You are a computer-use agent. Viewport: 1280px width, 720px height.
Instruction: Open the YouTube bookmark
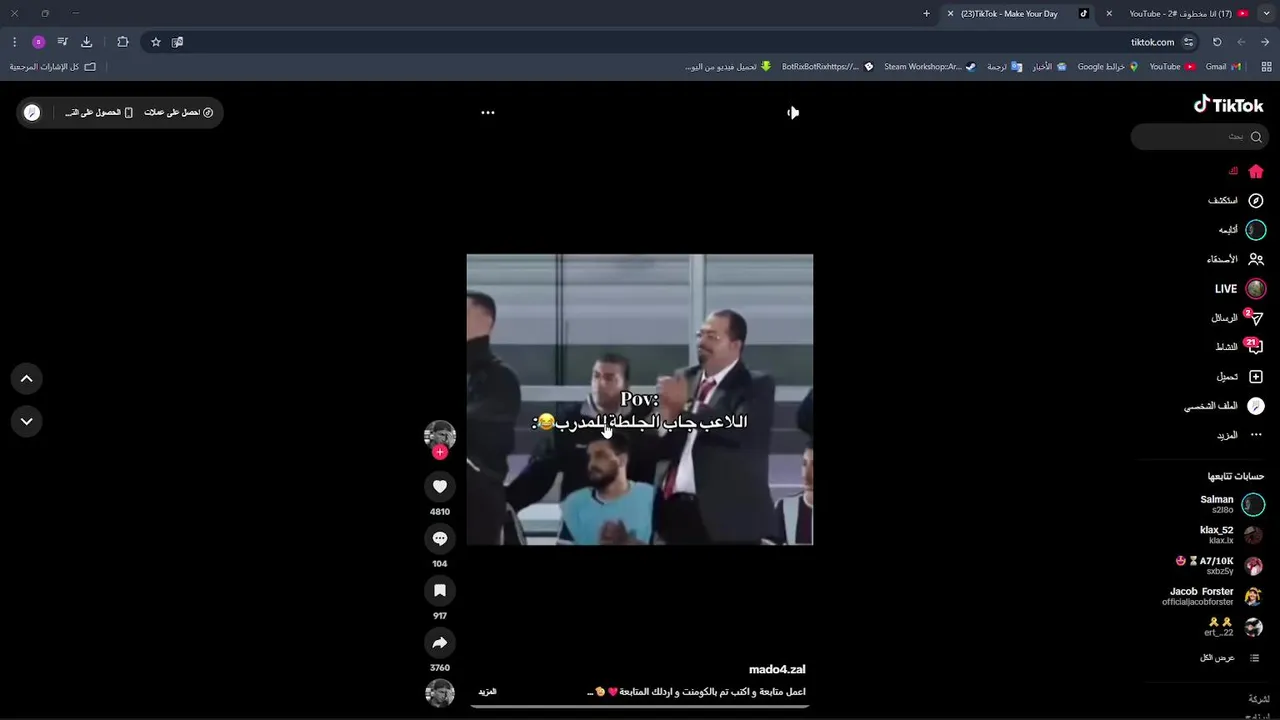tap(1172, 67)
